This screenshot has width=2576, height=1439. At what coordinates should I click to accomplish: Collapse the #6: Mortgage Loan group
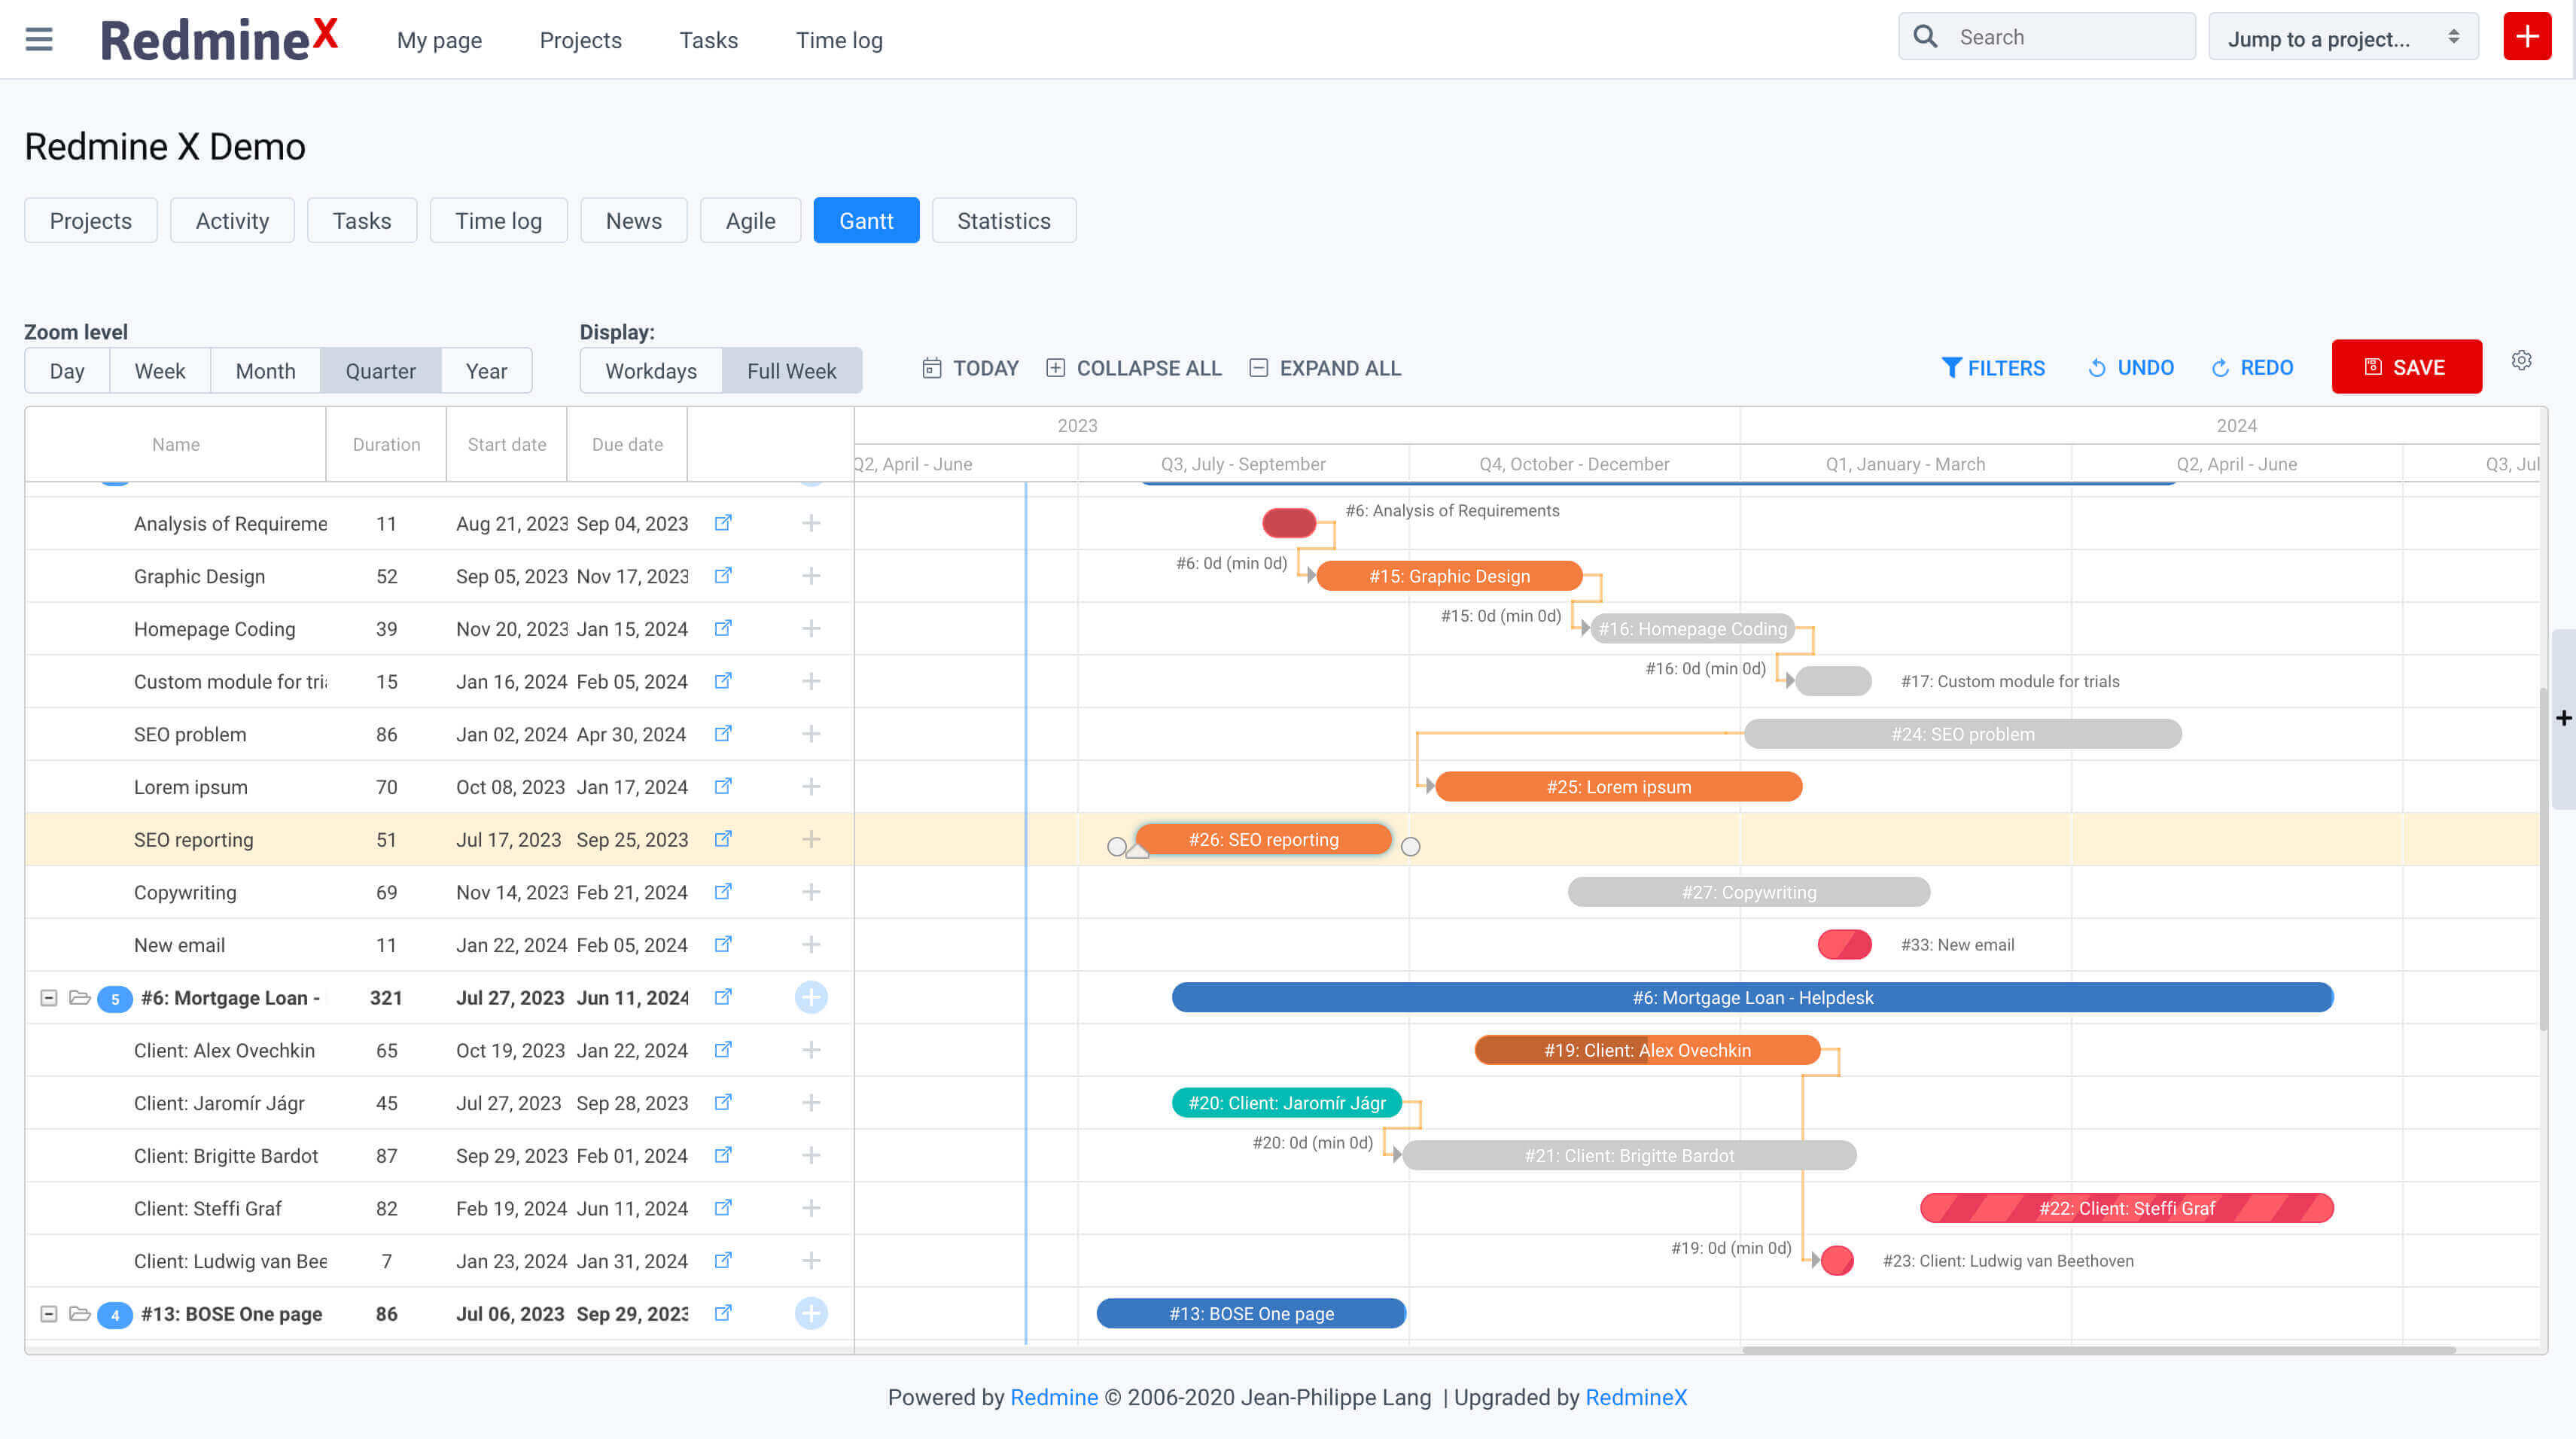click(x=48, y=997)
